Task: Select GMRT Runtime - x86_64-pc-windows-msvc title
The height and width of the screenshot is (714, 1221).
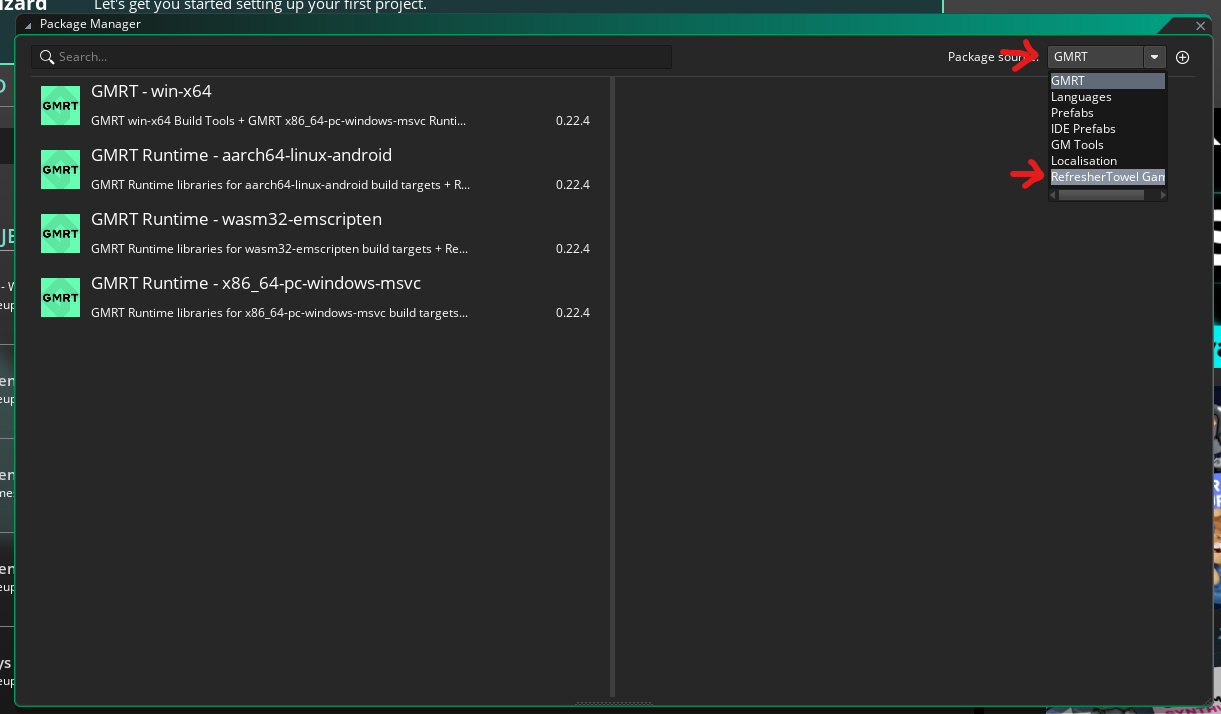Action: click(x=256, y=283)
